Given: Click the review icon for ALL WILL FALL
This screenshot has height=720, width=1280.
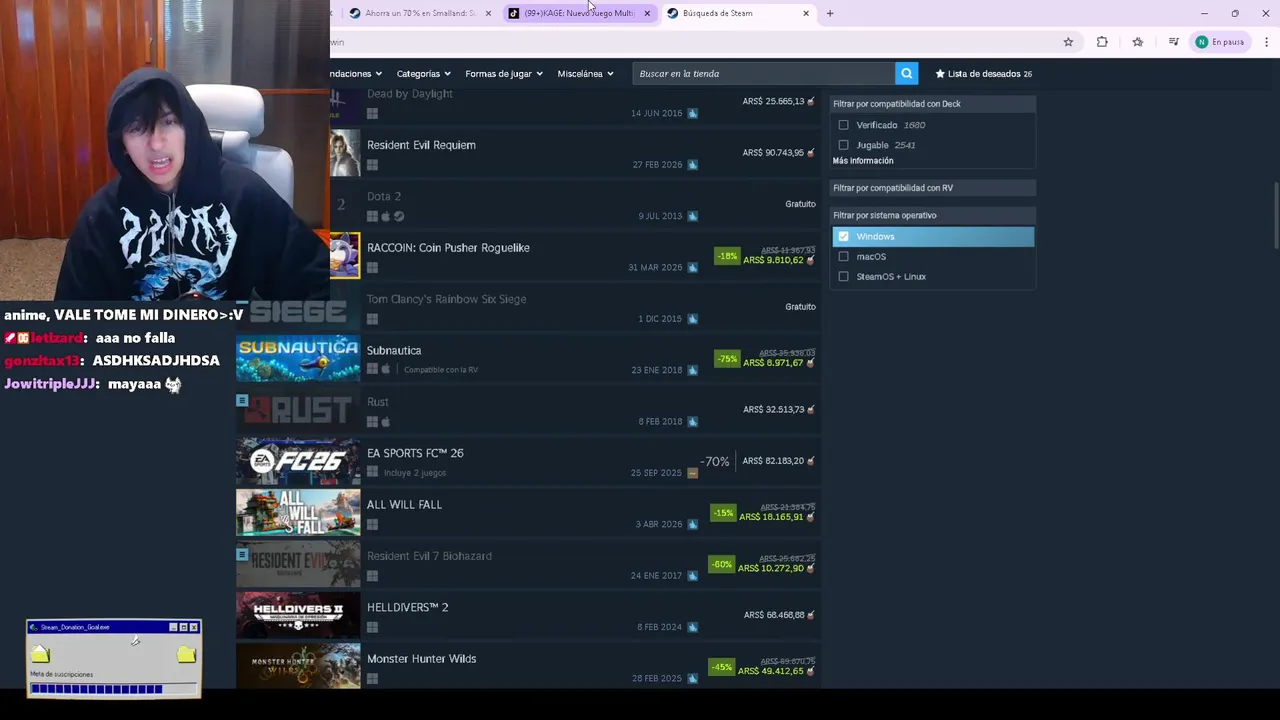Looking at the screenshot, I should tap(692, 524).
